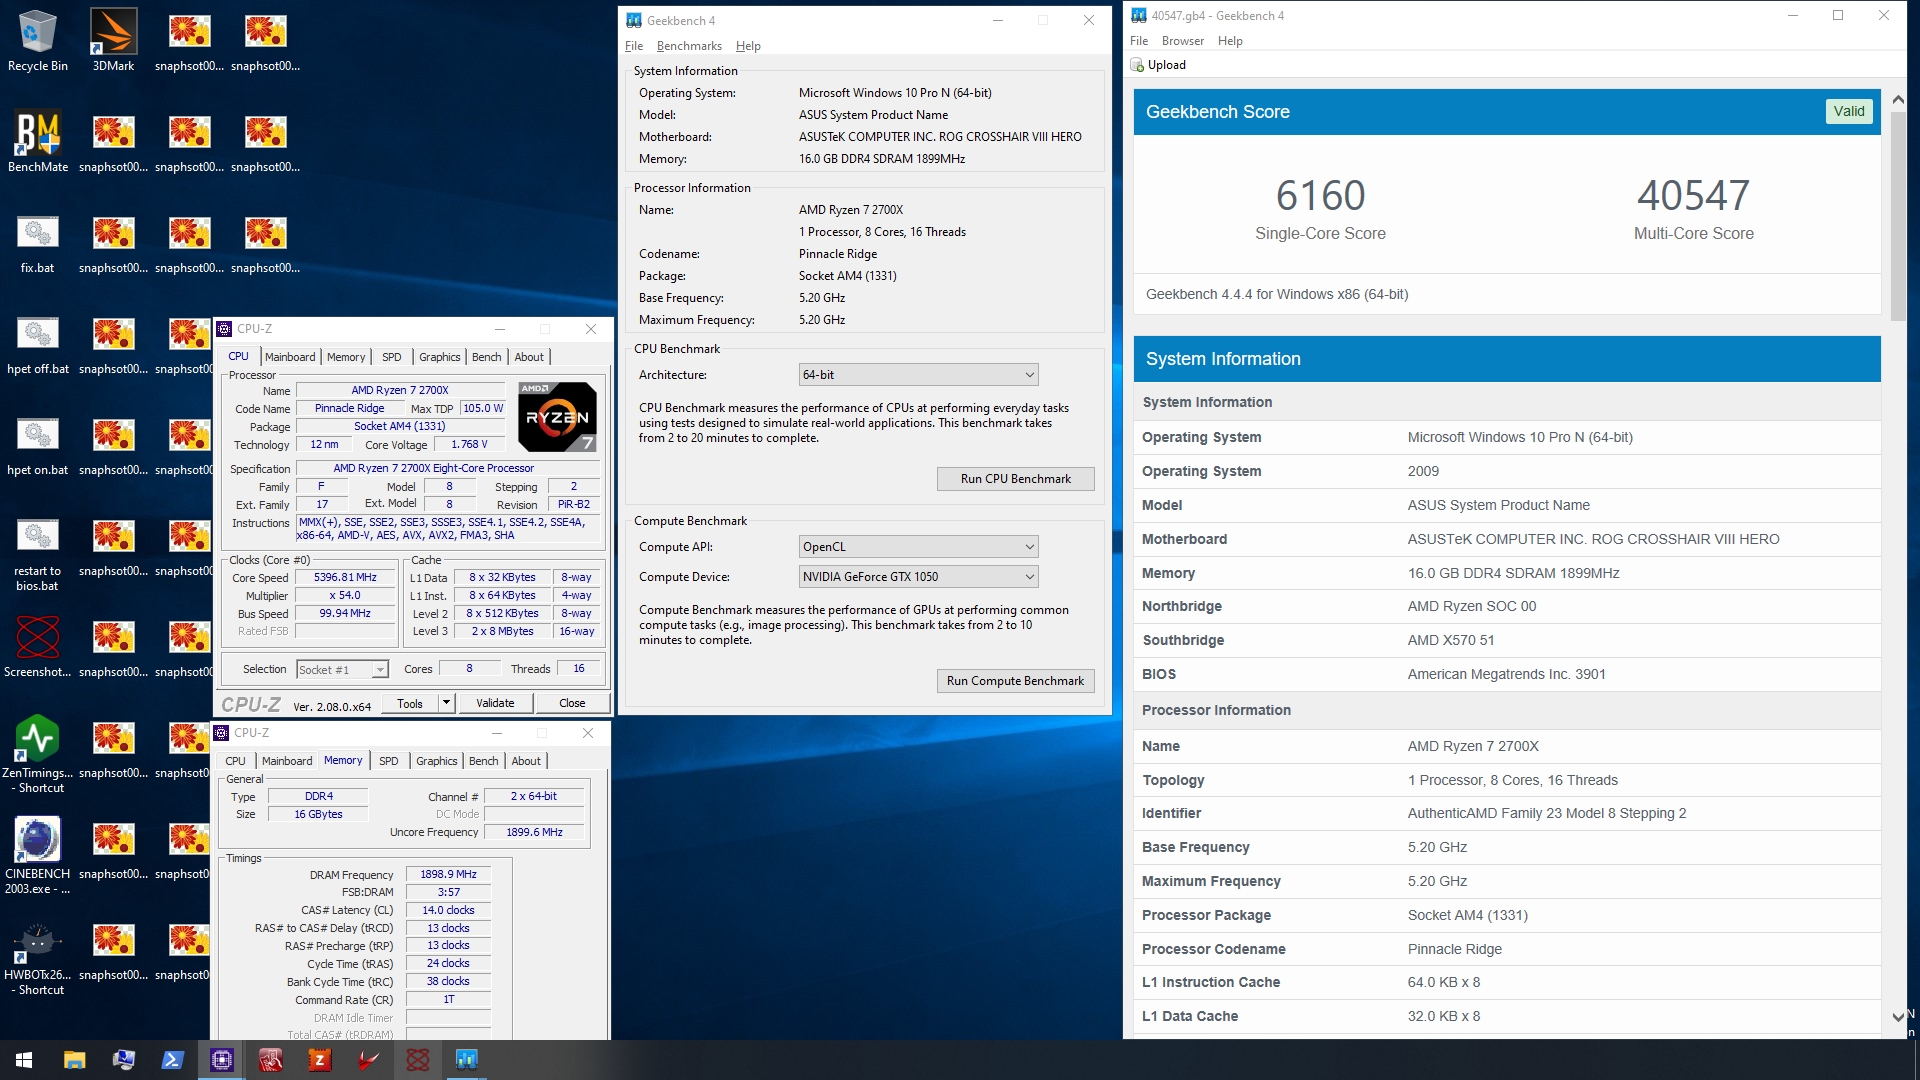Click the Run Compute Benchmark button

click(1015, 681)
